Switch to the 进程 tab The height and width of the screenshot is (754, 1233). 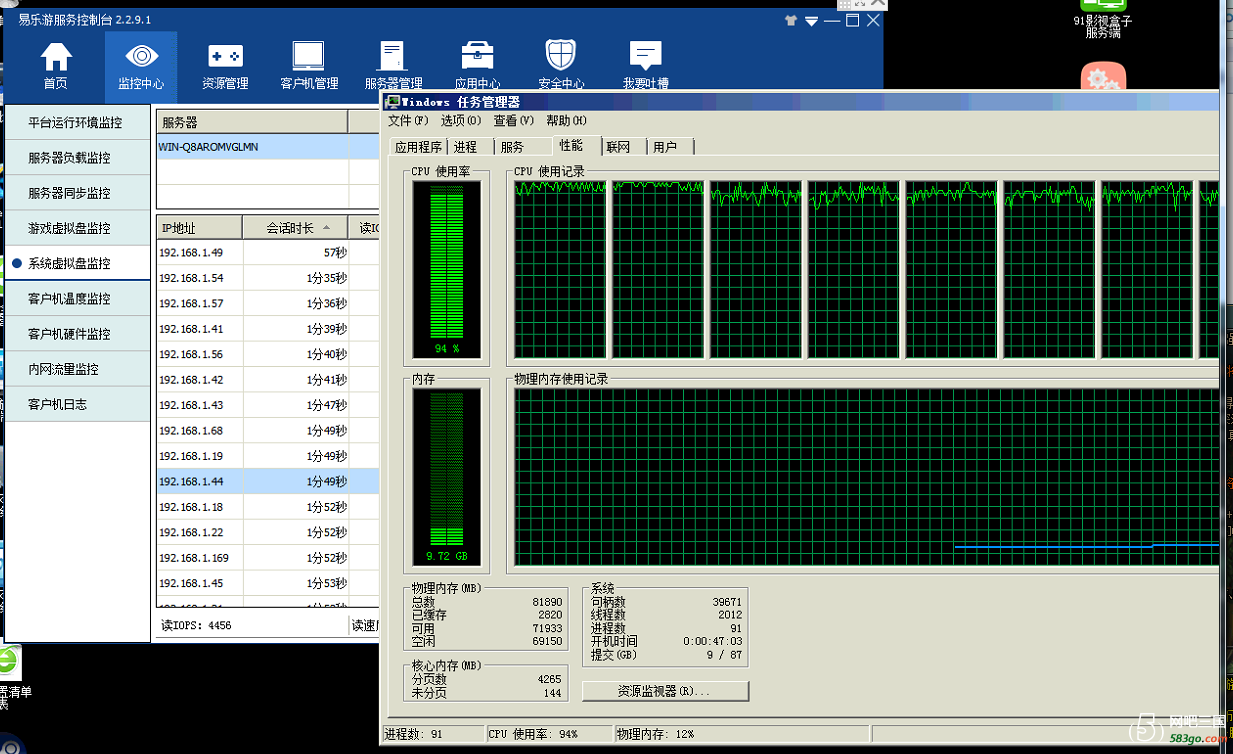[466, 147]
